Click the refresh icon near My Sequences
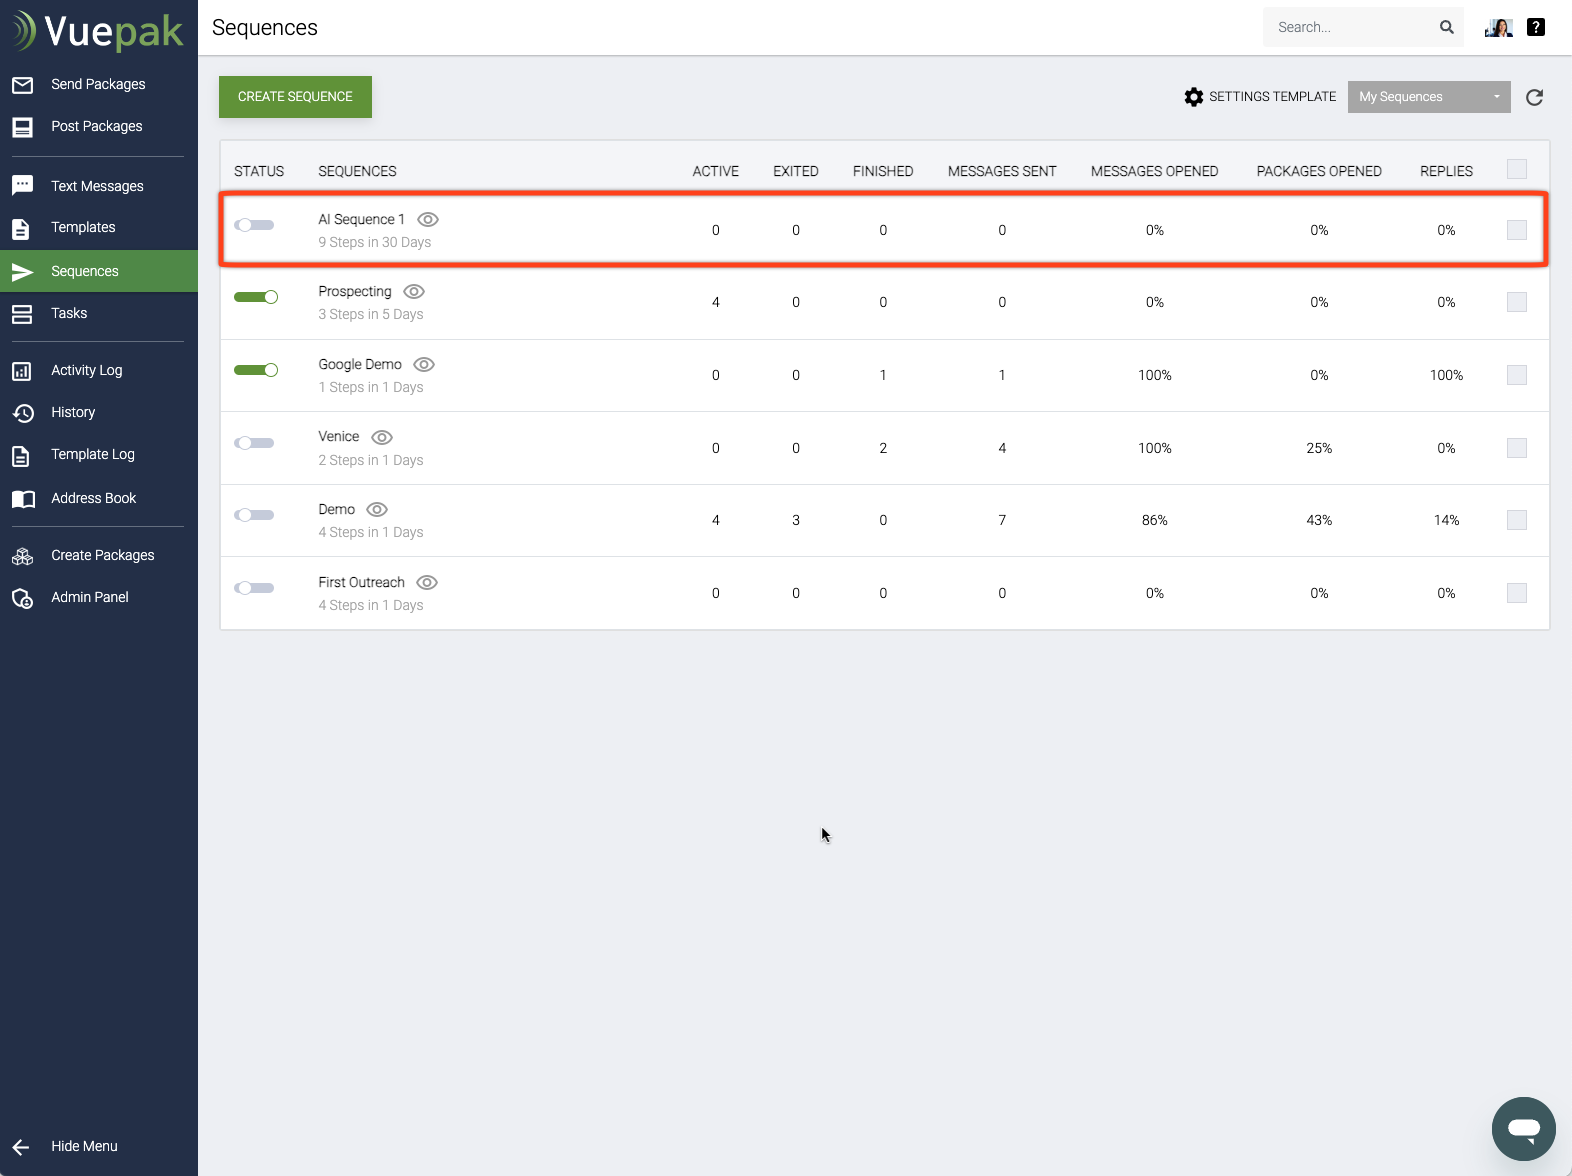 (x=1534, y=97)
